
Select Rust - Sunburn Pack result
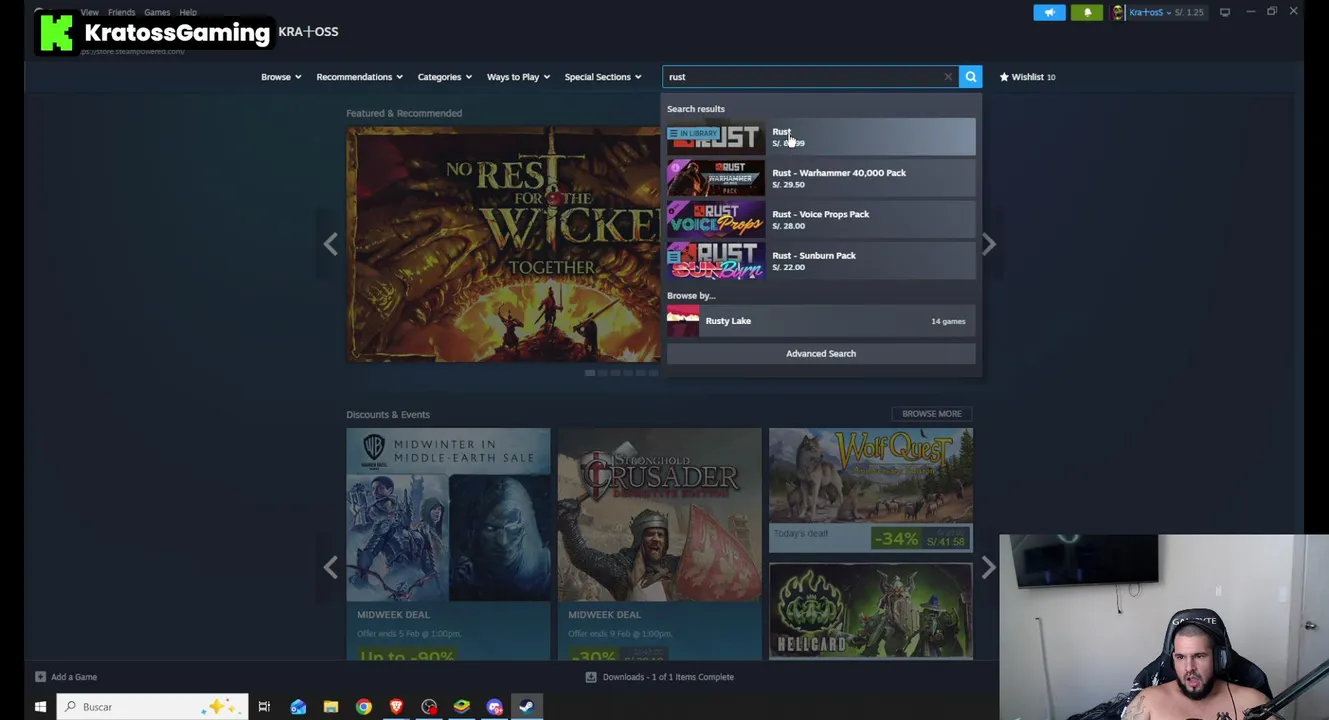point(821,261)
